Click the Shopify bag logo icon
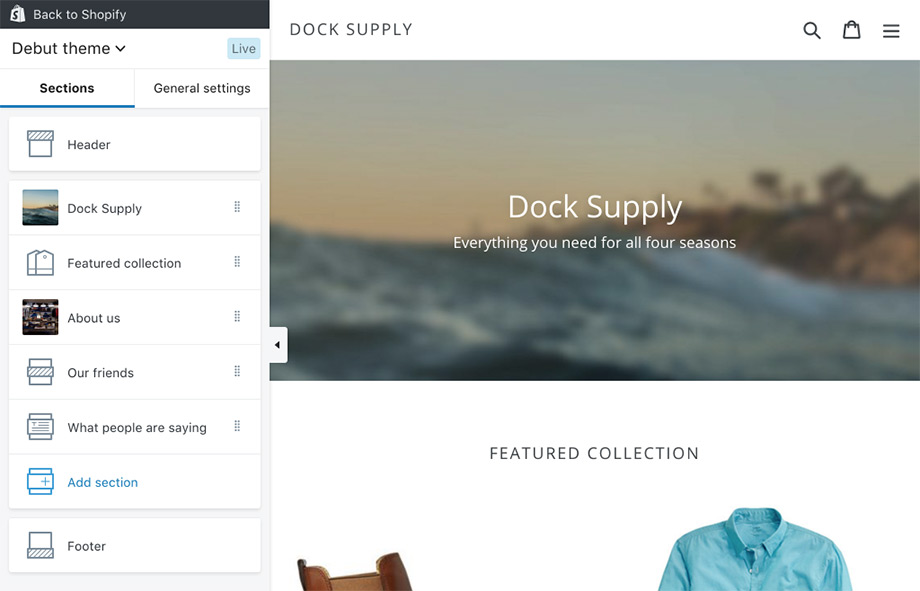 [x=18, y=14]
